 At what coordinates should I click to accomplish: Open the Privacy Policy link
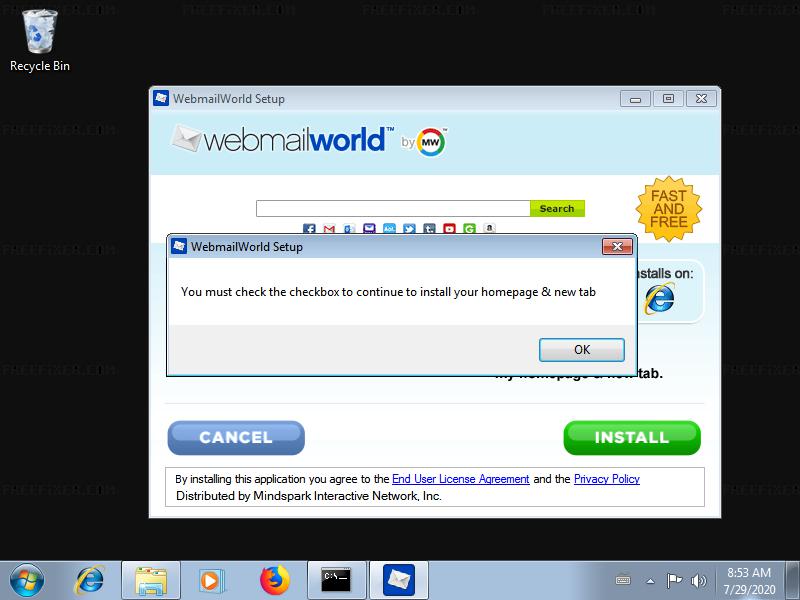[607, 479]
